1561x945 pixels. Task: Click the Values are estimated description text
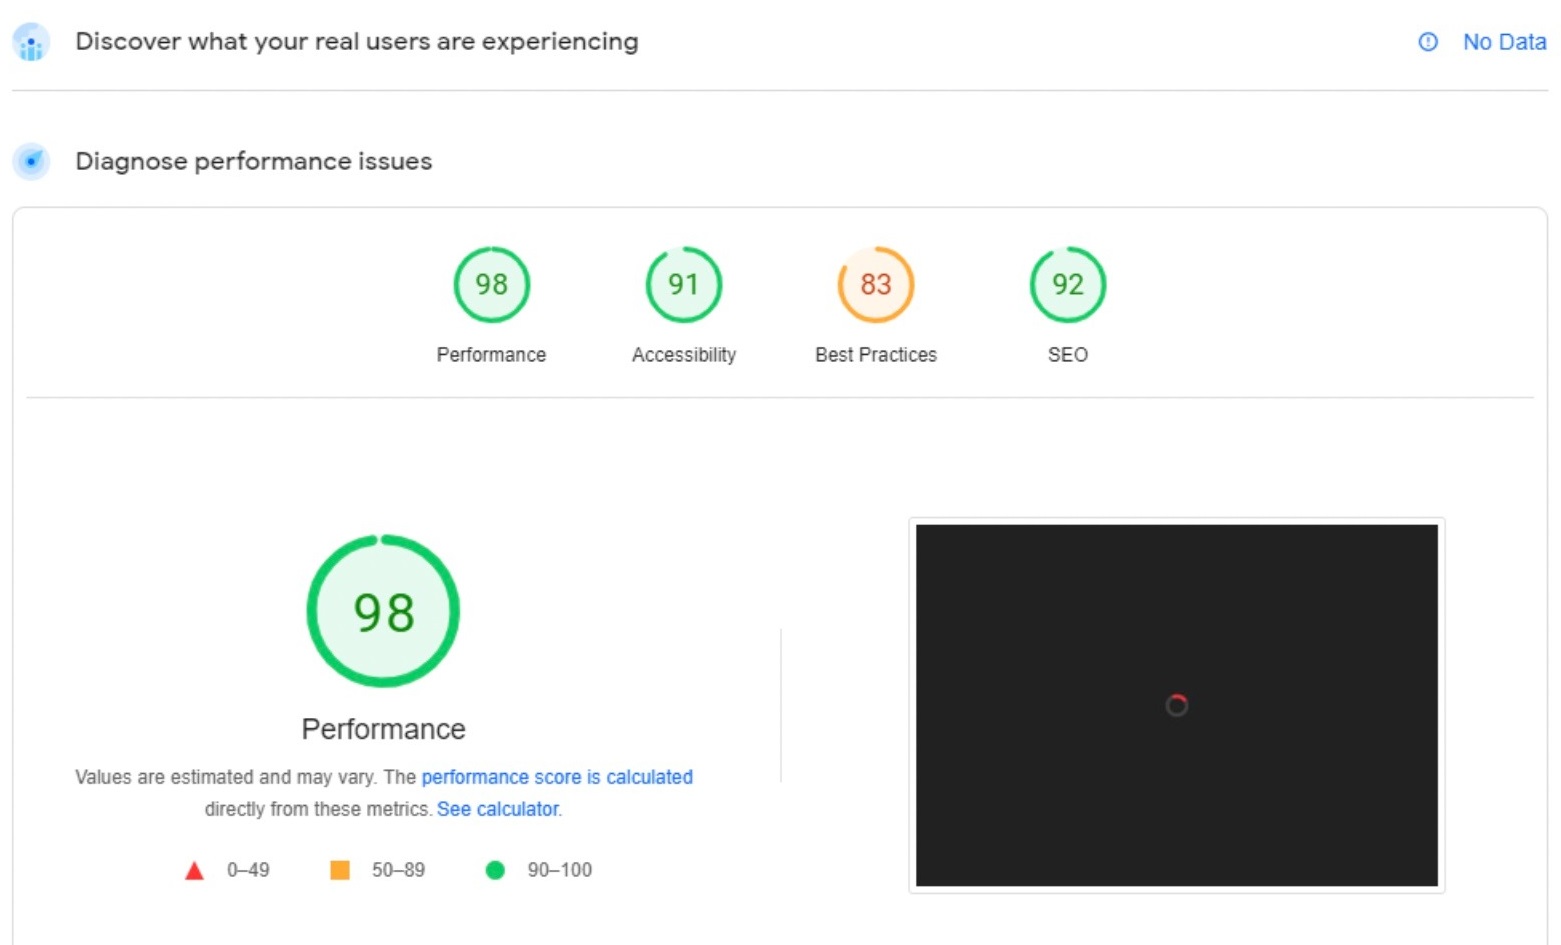coord(245,777)
